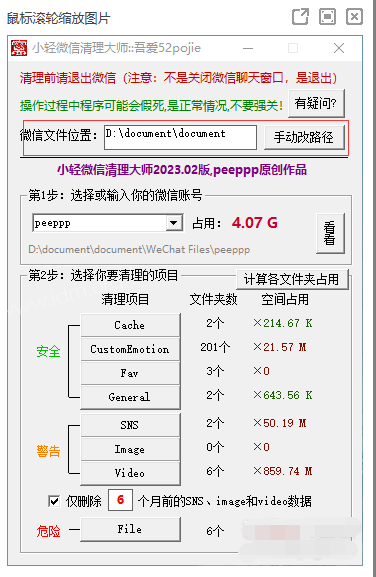The height and width of the screenshot is (577, 376).
Task: Click the green 安全 label
Action: 48,351
